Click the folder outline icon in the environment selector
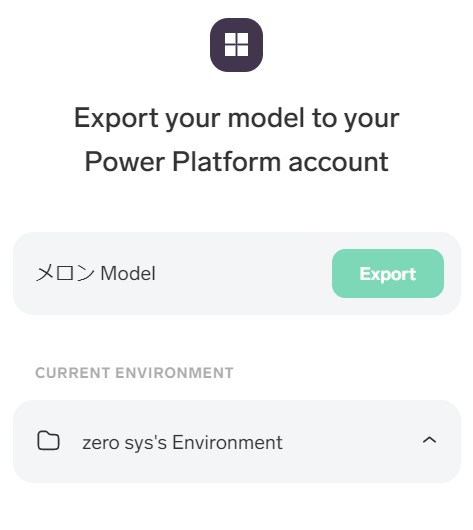The height and width of the screenshot is (530, 473). 48,440
